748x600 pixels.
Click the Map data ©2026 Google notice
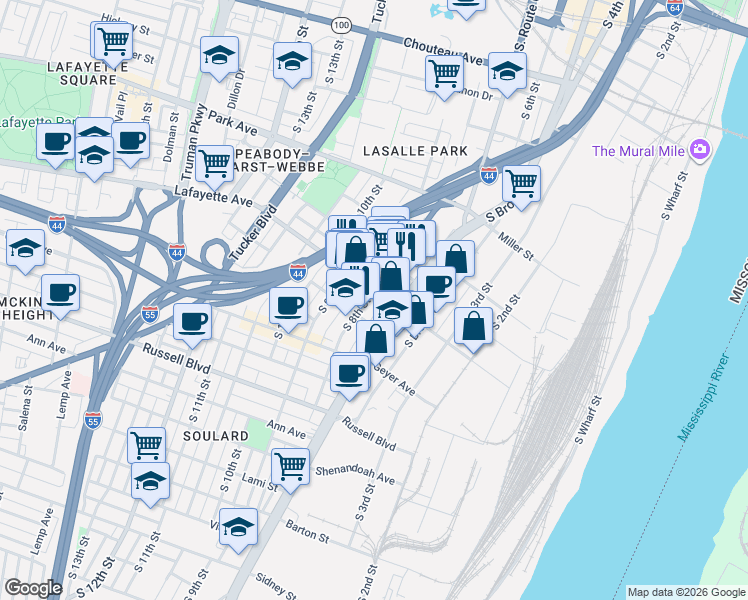click(x=686, y=593)
